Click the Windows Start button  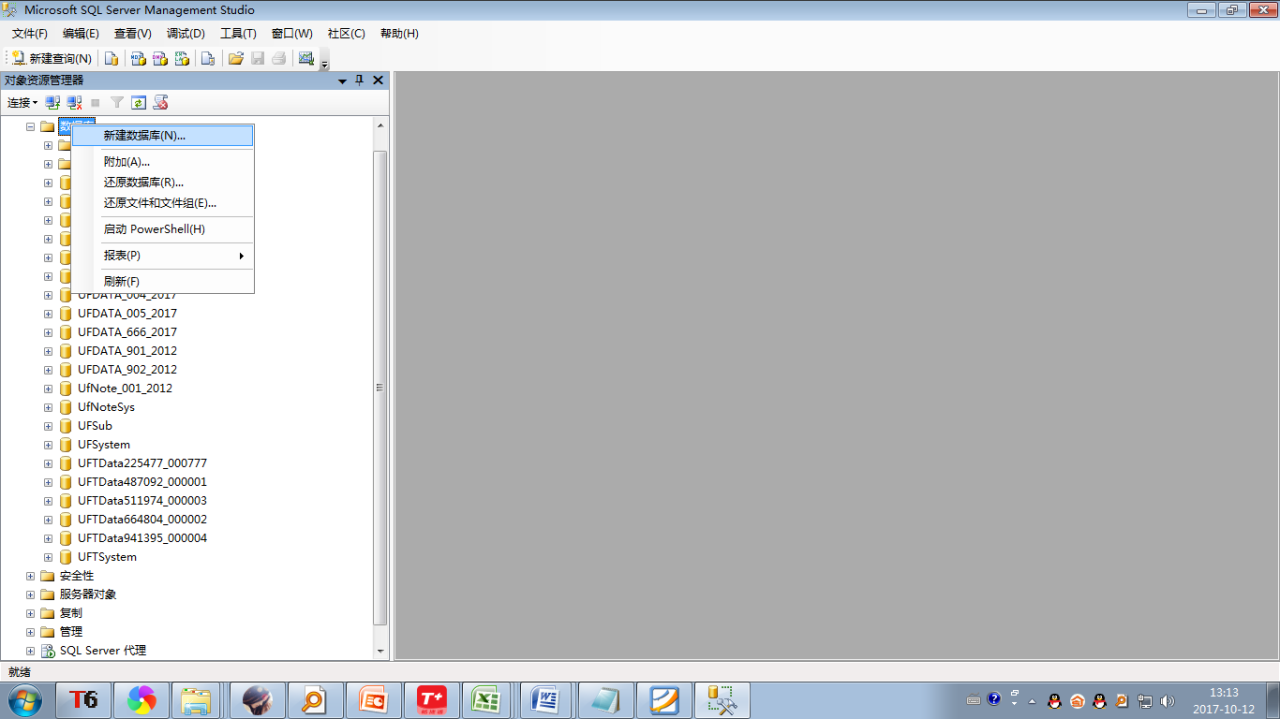click(x=24, y=700)
